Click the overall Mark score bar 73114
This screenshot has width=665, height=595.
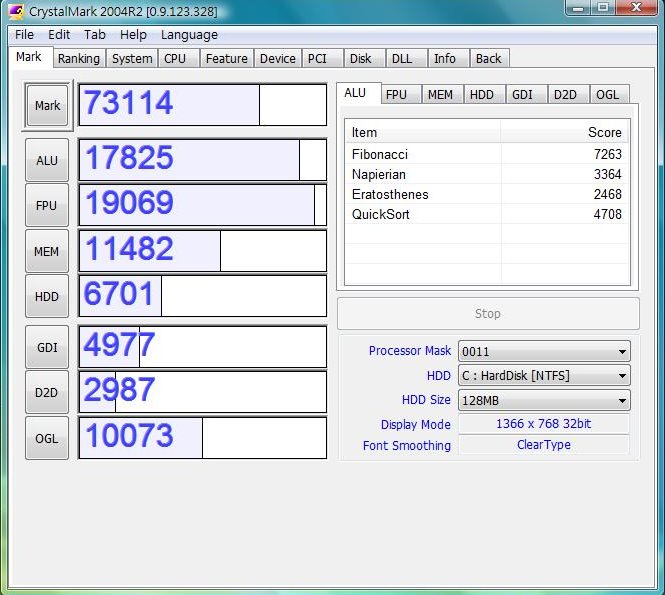point(202,105)
